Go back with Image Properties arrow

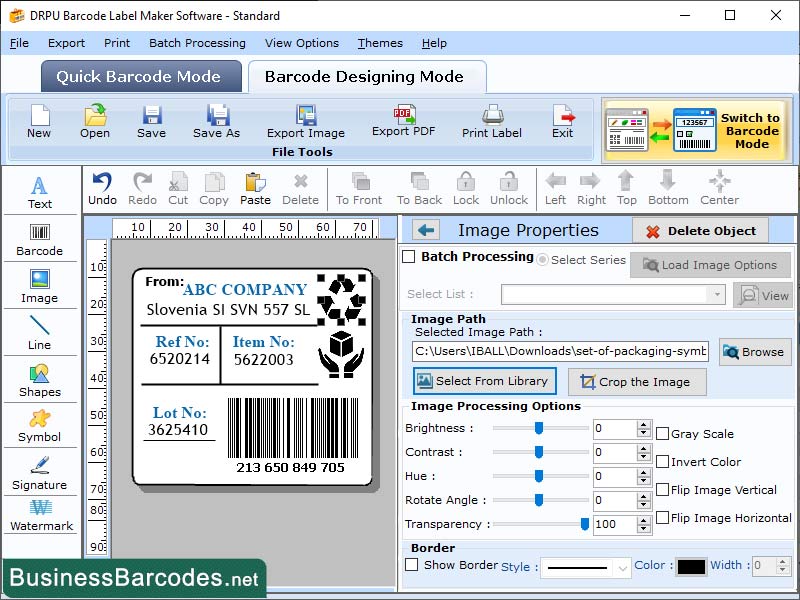pos(426,230)
